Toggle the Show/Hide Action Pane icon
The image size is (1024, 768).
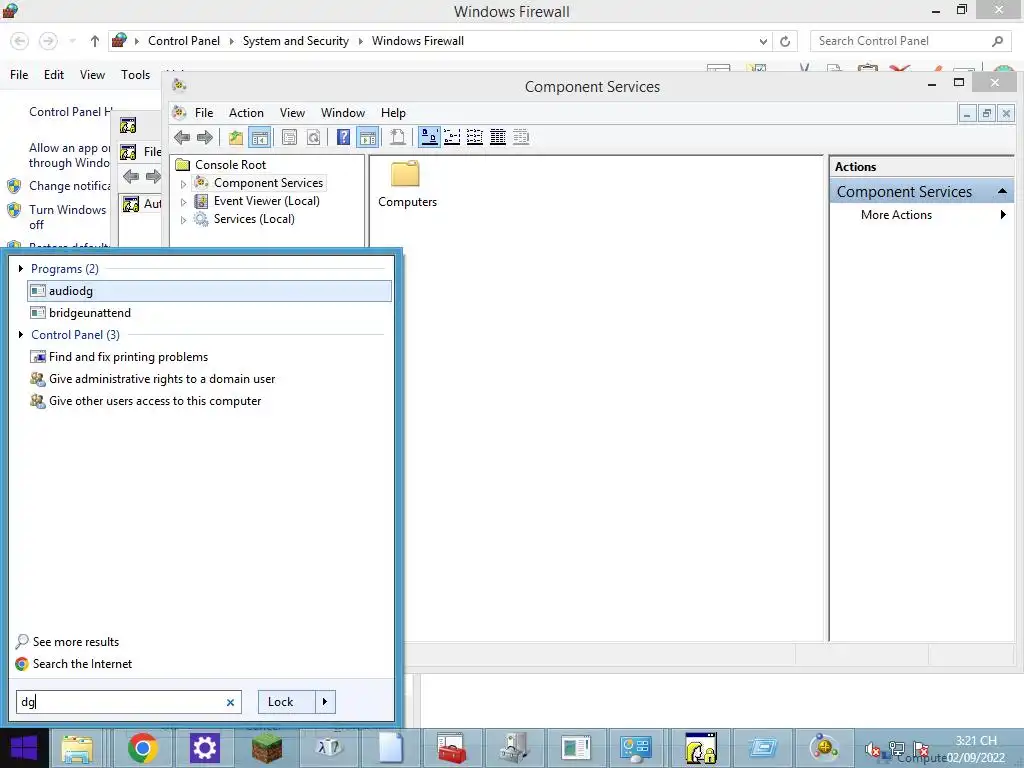click(368, 137)
